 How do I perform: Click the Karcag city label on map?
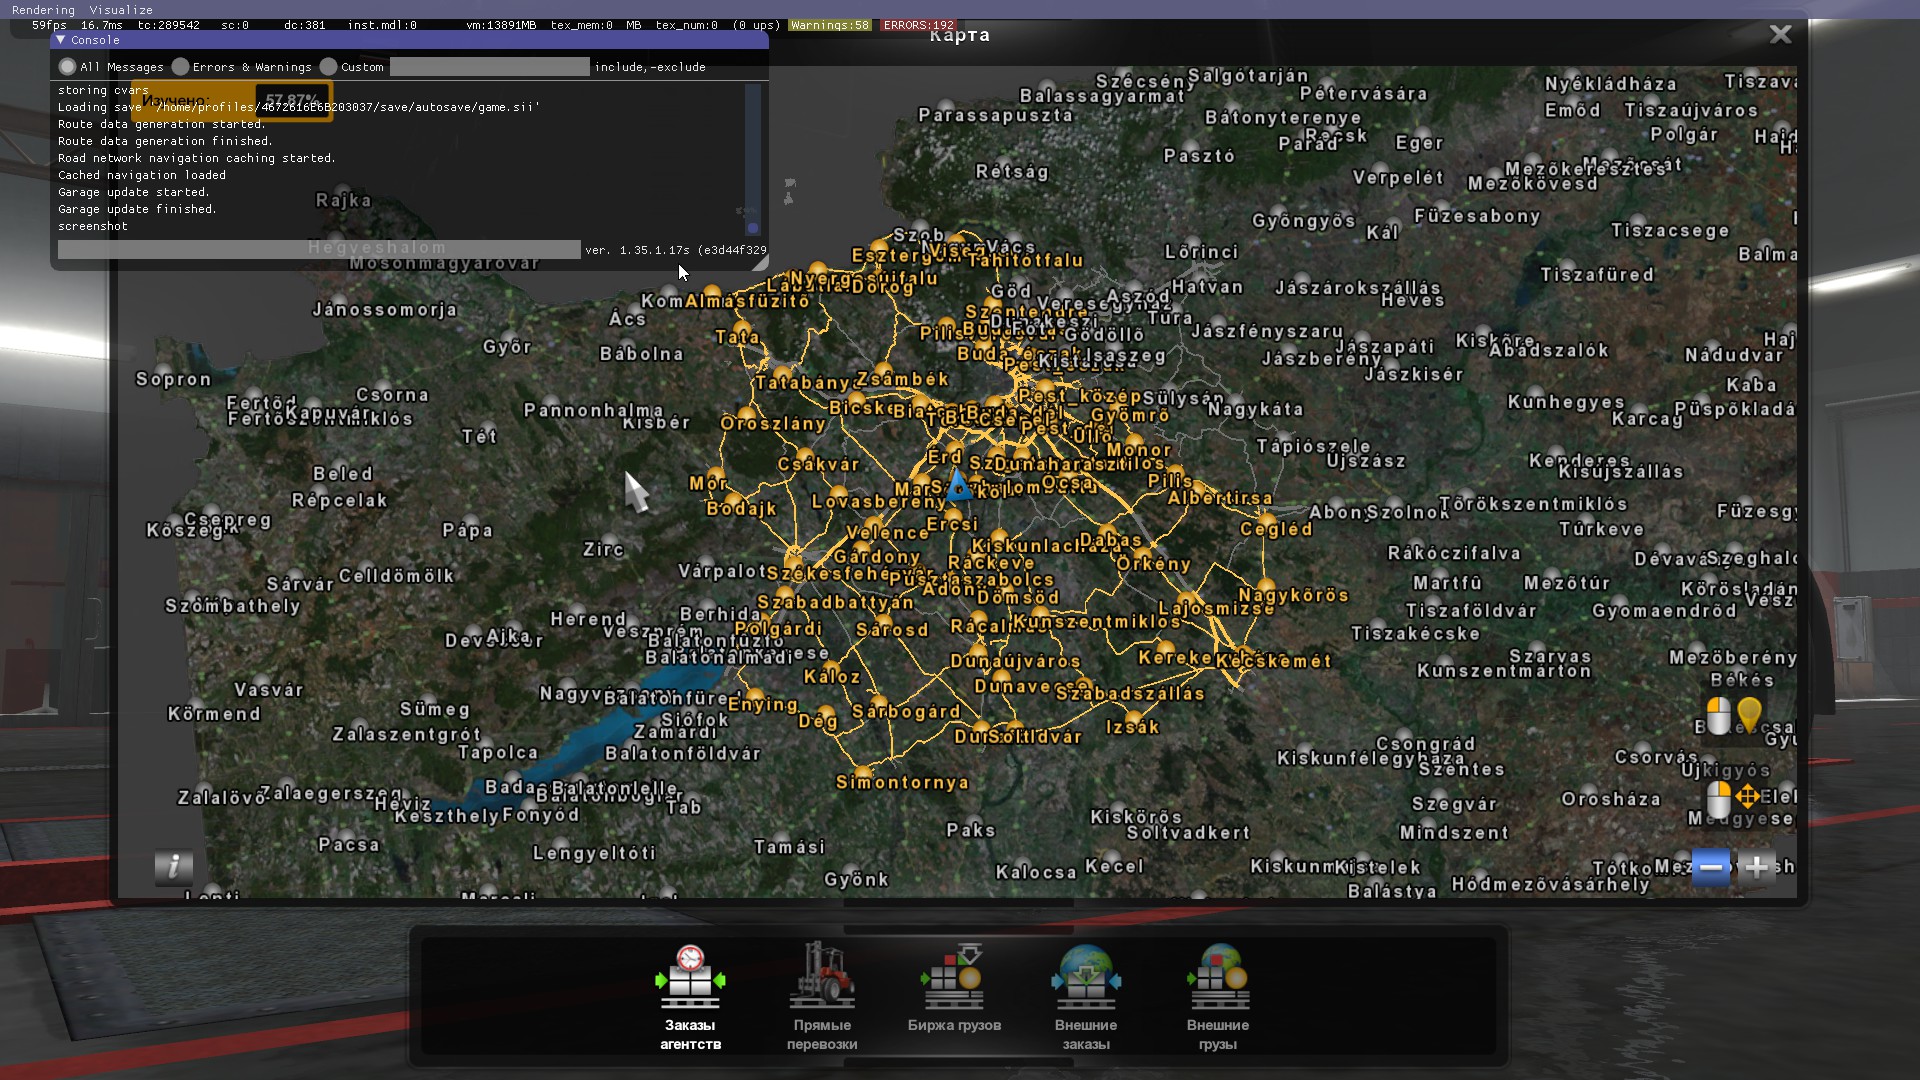[1647, 419]
